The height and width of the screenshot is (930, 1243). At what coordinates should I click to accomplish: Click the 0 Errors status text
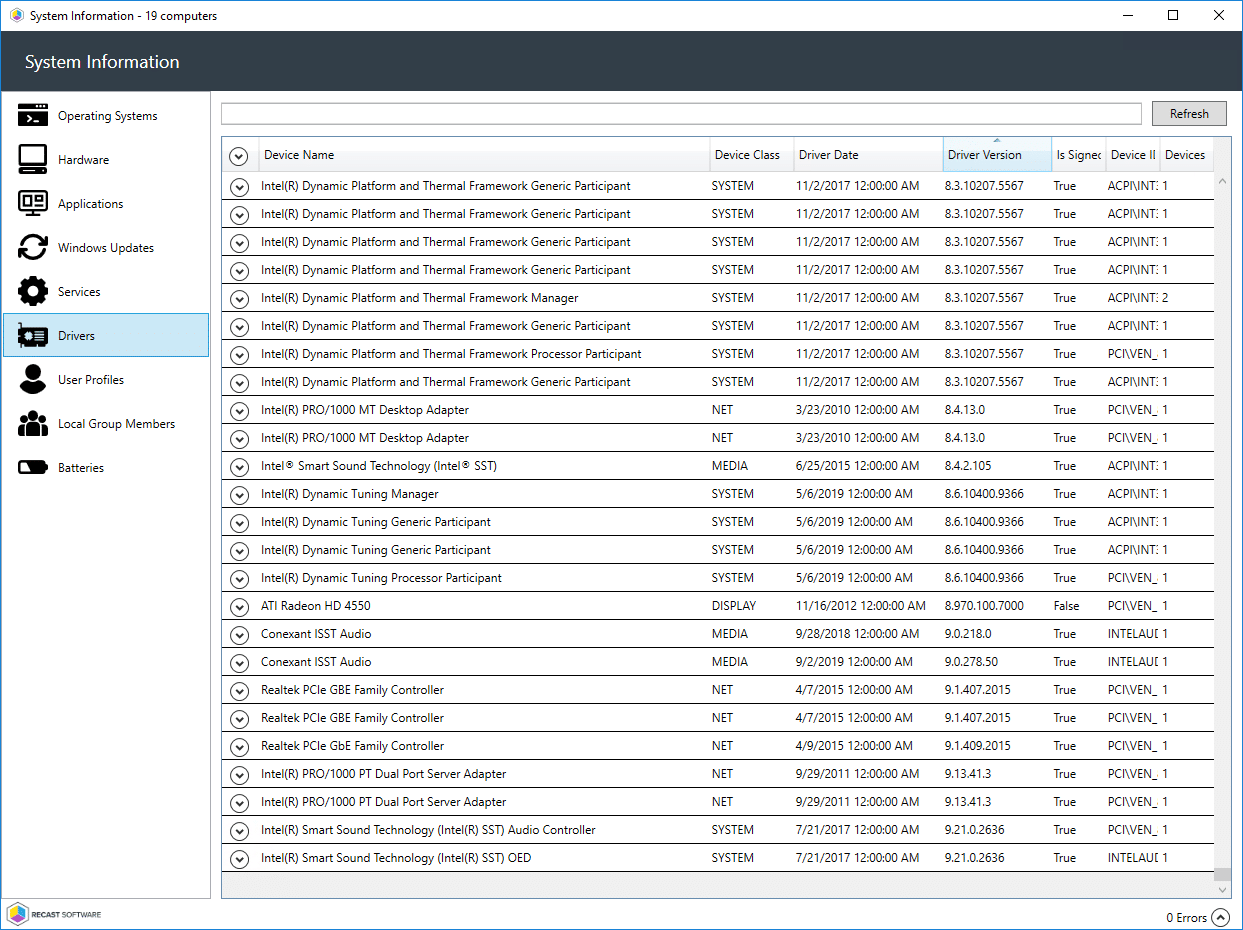(x=1187, y=917)
